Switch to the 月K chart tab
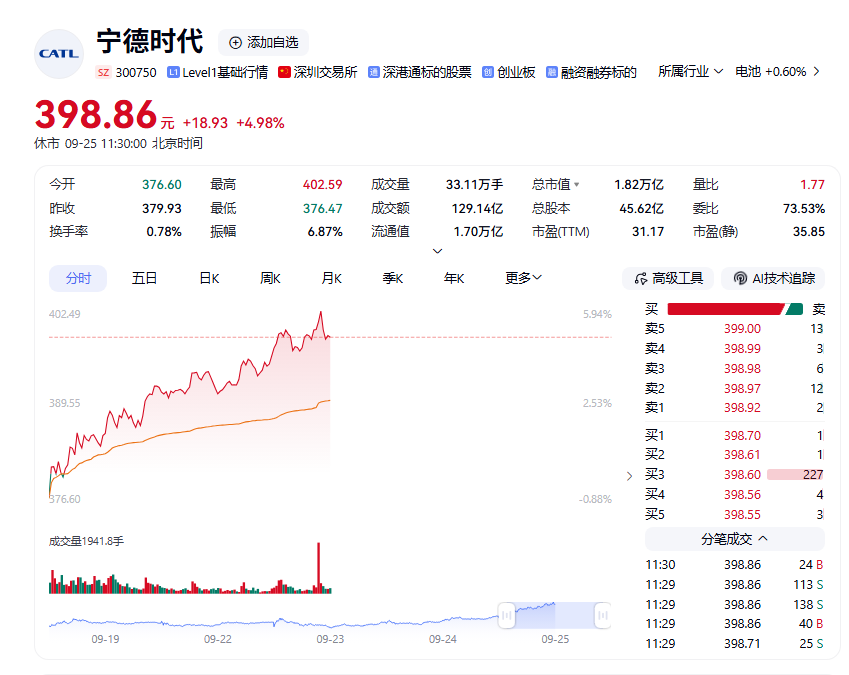The height and width of the screenshot is (675, 849). tap(331, 278)
